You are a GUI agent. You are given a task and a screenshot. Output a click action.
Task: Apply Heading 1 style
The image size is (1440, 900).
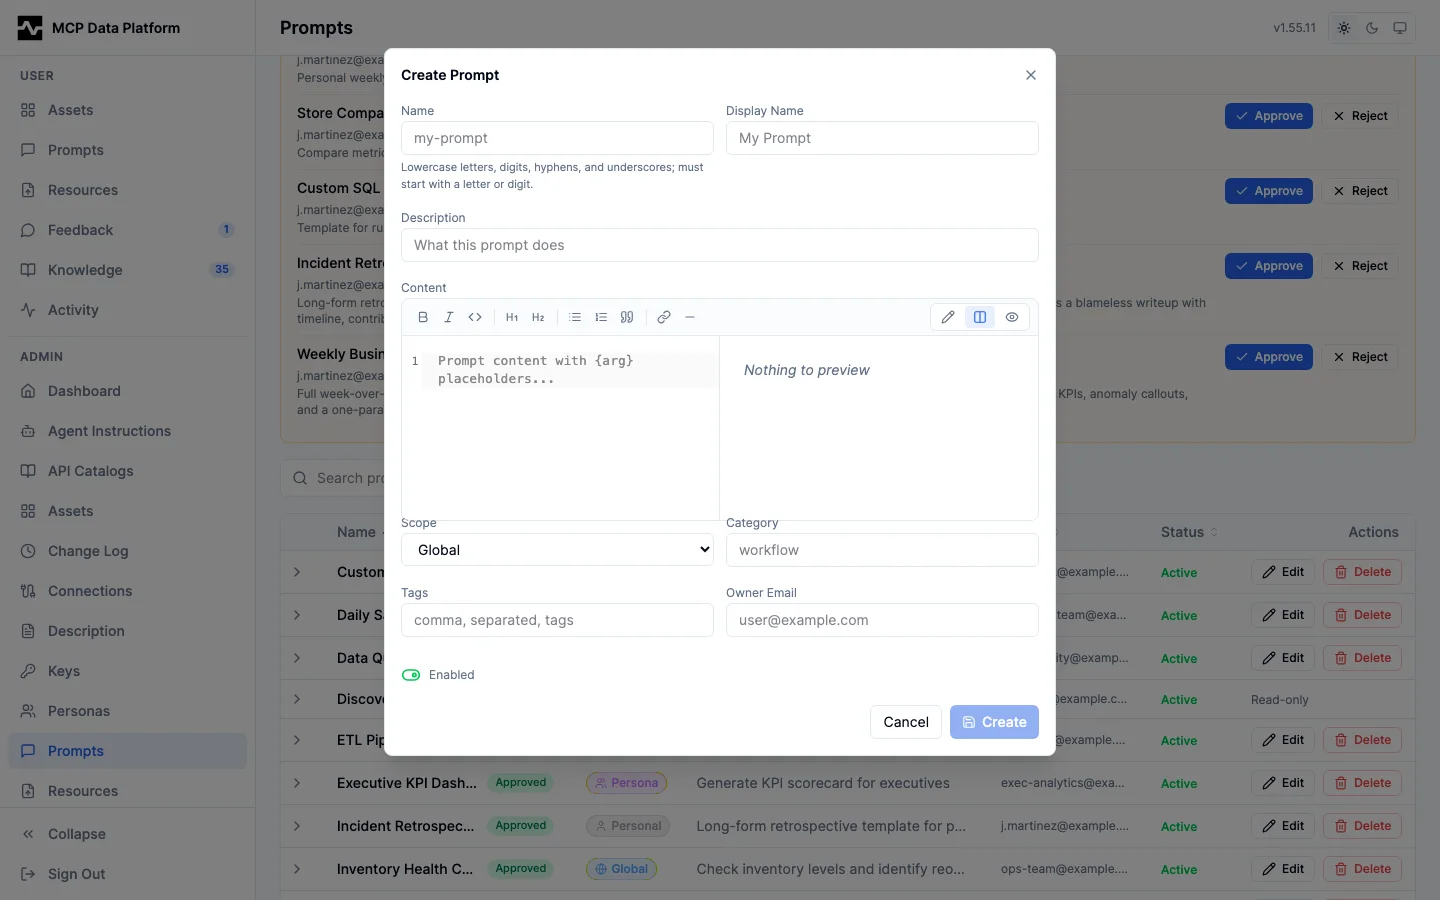[x=512, y=317]
